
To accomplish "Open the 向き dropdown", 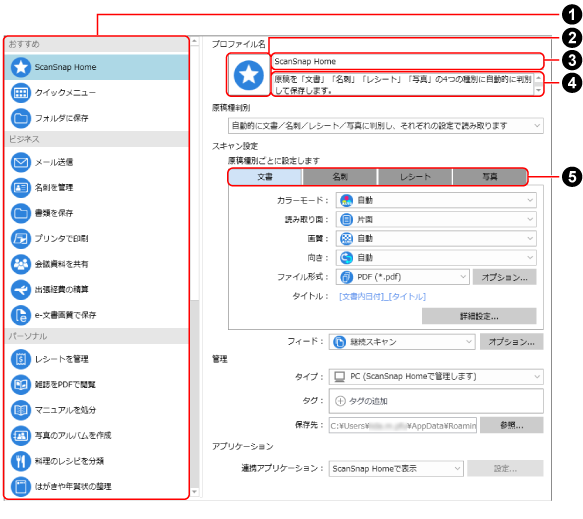I will tap(436, 258).
